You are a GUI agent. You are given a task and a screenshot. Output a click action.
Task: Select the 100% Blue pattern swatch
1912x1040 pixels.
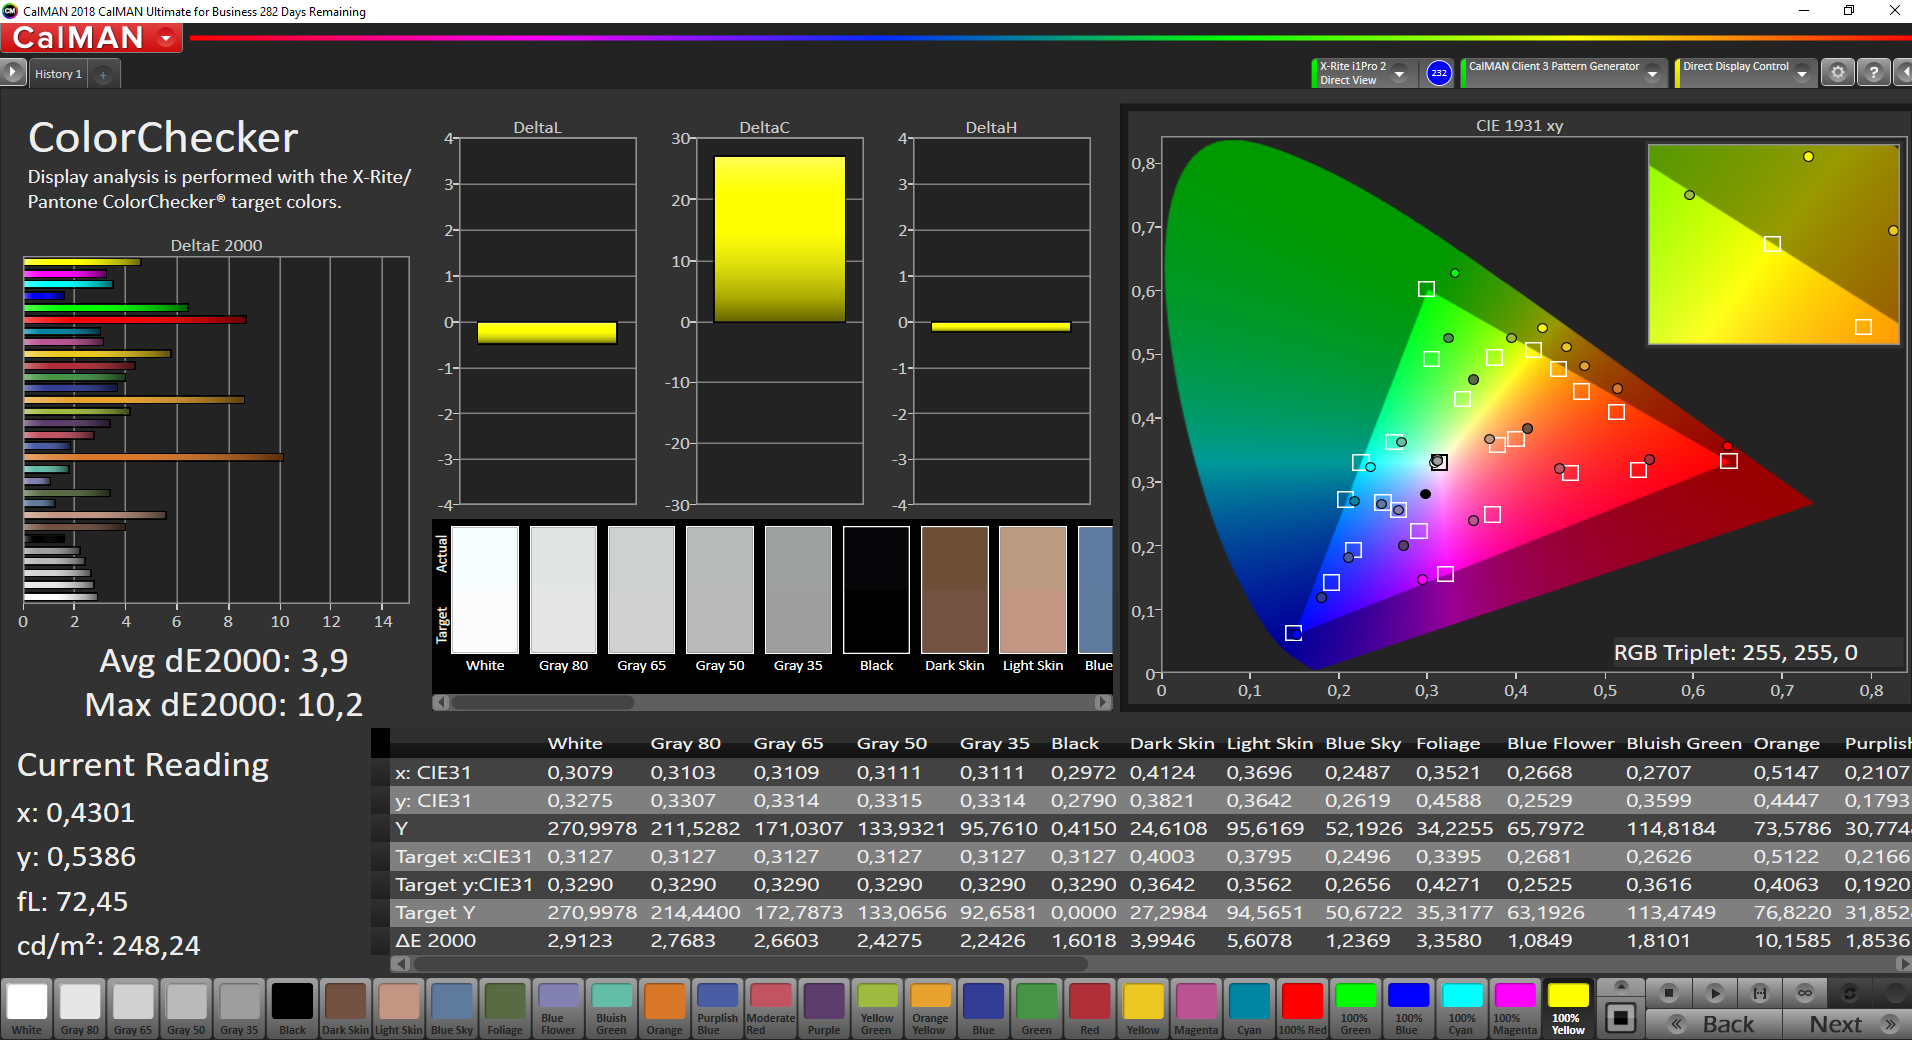click(x=1408, y=1008)
